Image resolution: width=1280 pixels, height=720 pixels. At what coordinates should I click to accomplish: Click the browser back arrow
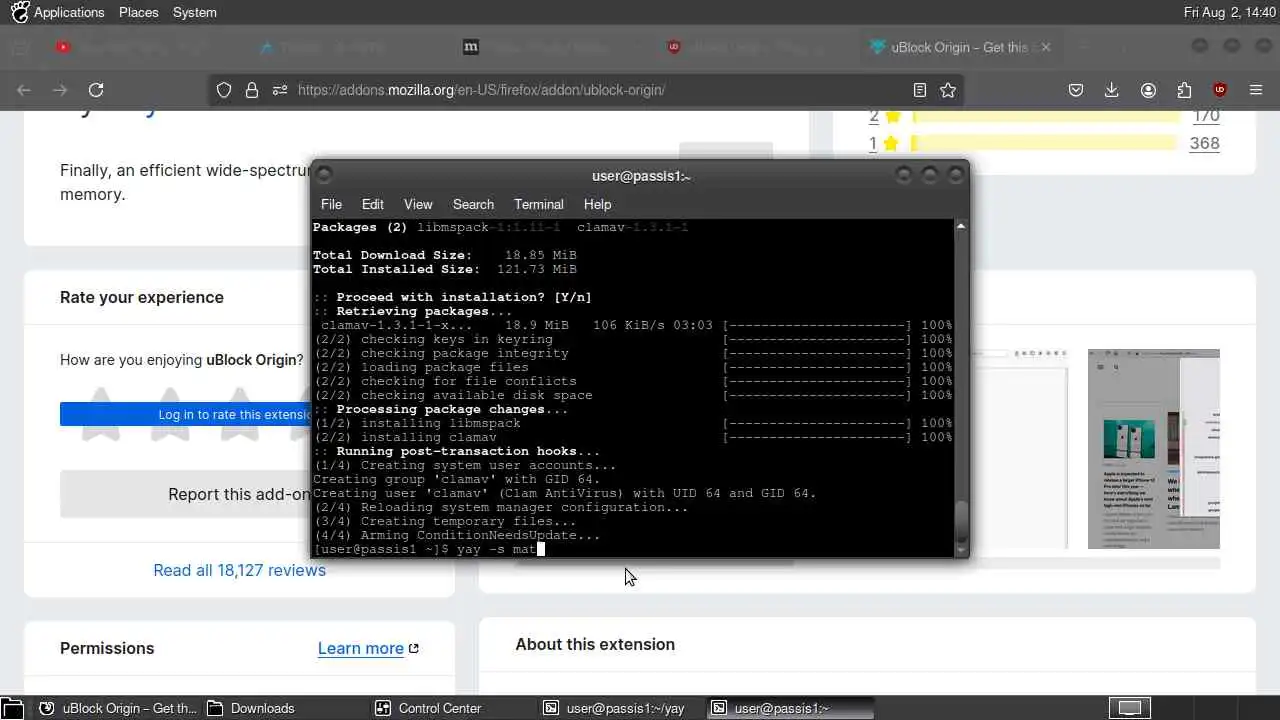pyautogui.click(x=24, y=90)
